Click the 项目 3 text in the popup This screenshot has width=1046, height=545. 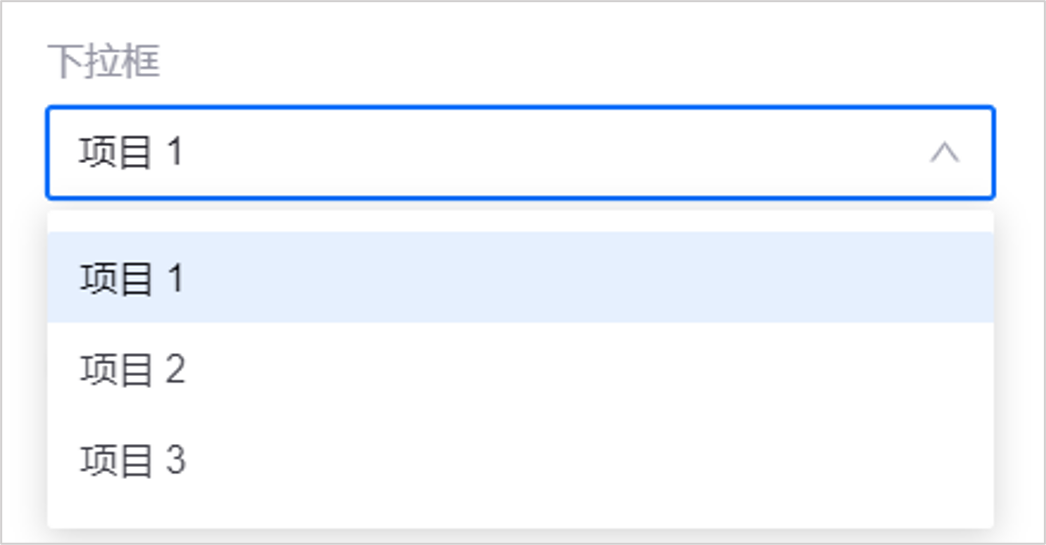tap(133, 461)
